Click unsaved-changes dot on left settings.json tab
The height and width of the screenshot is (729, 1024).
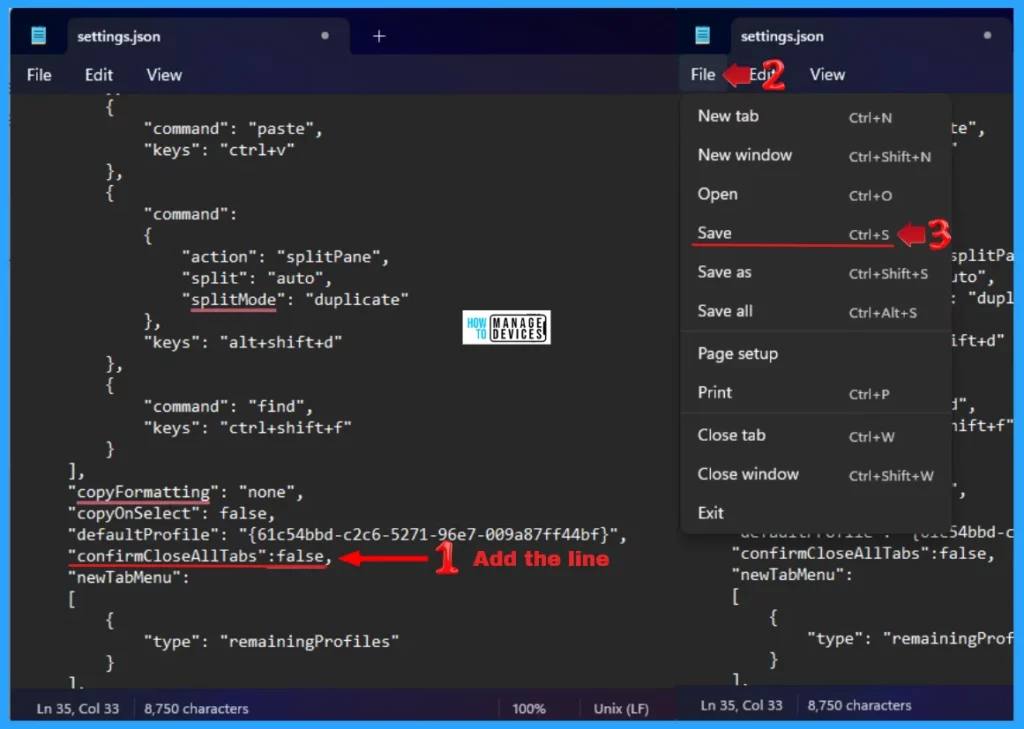325,35
